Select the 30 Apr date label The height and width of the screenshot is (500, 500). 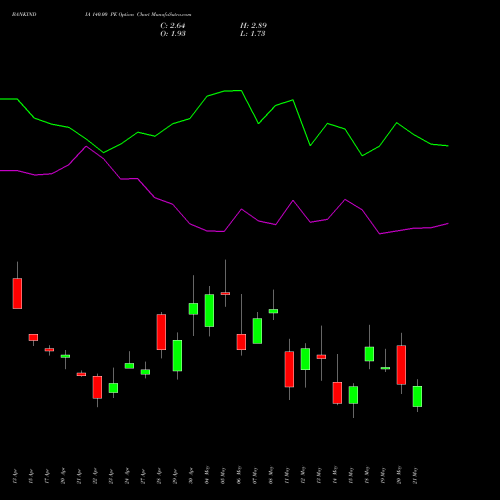coord(191,476)
